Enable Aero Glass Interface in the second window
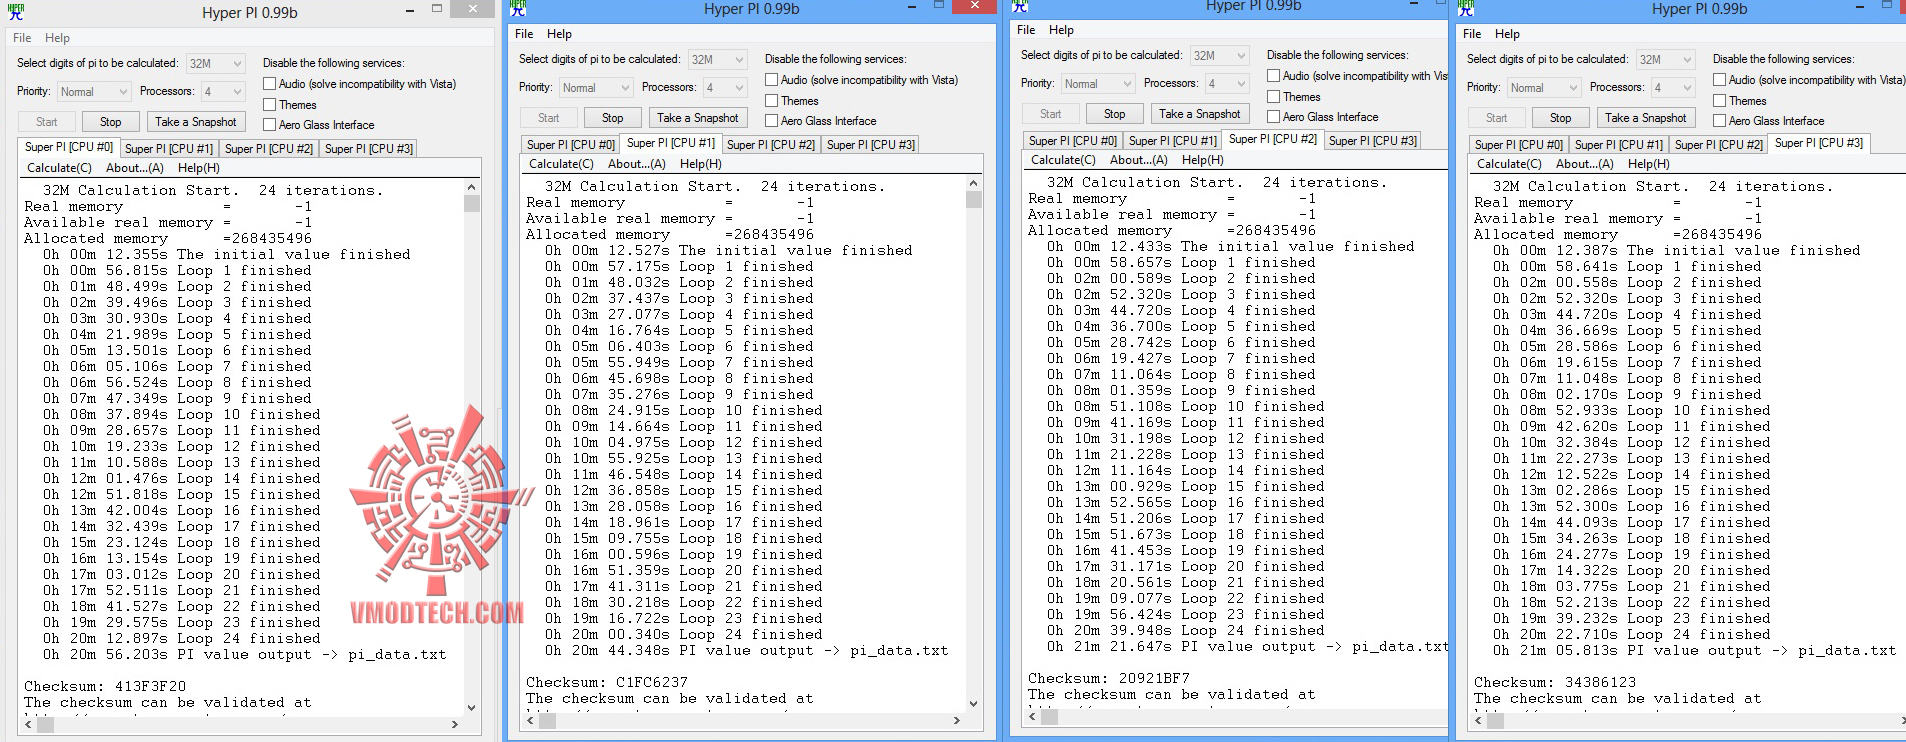1906x742 pixels. point(772,121)
